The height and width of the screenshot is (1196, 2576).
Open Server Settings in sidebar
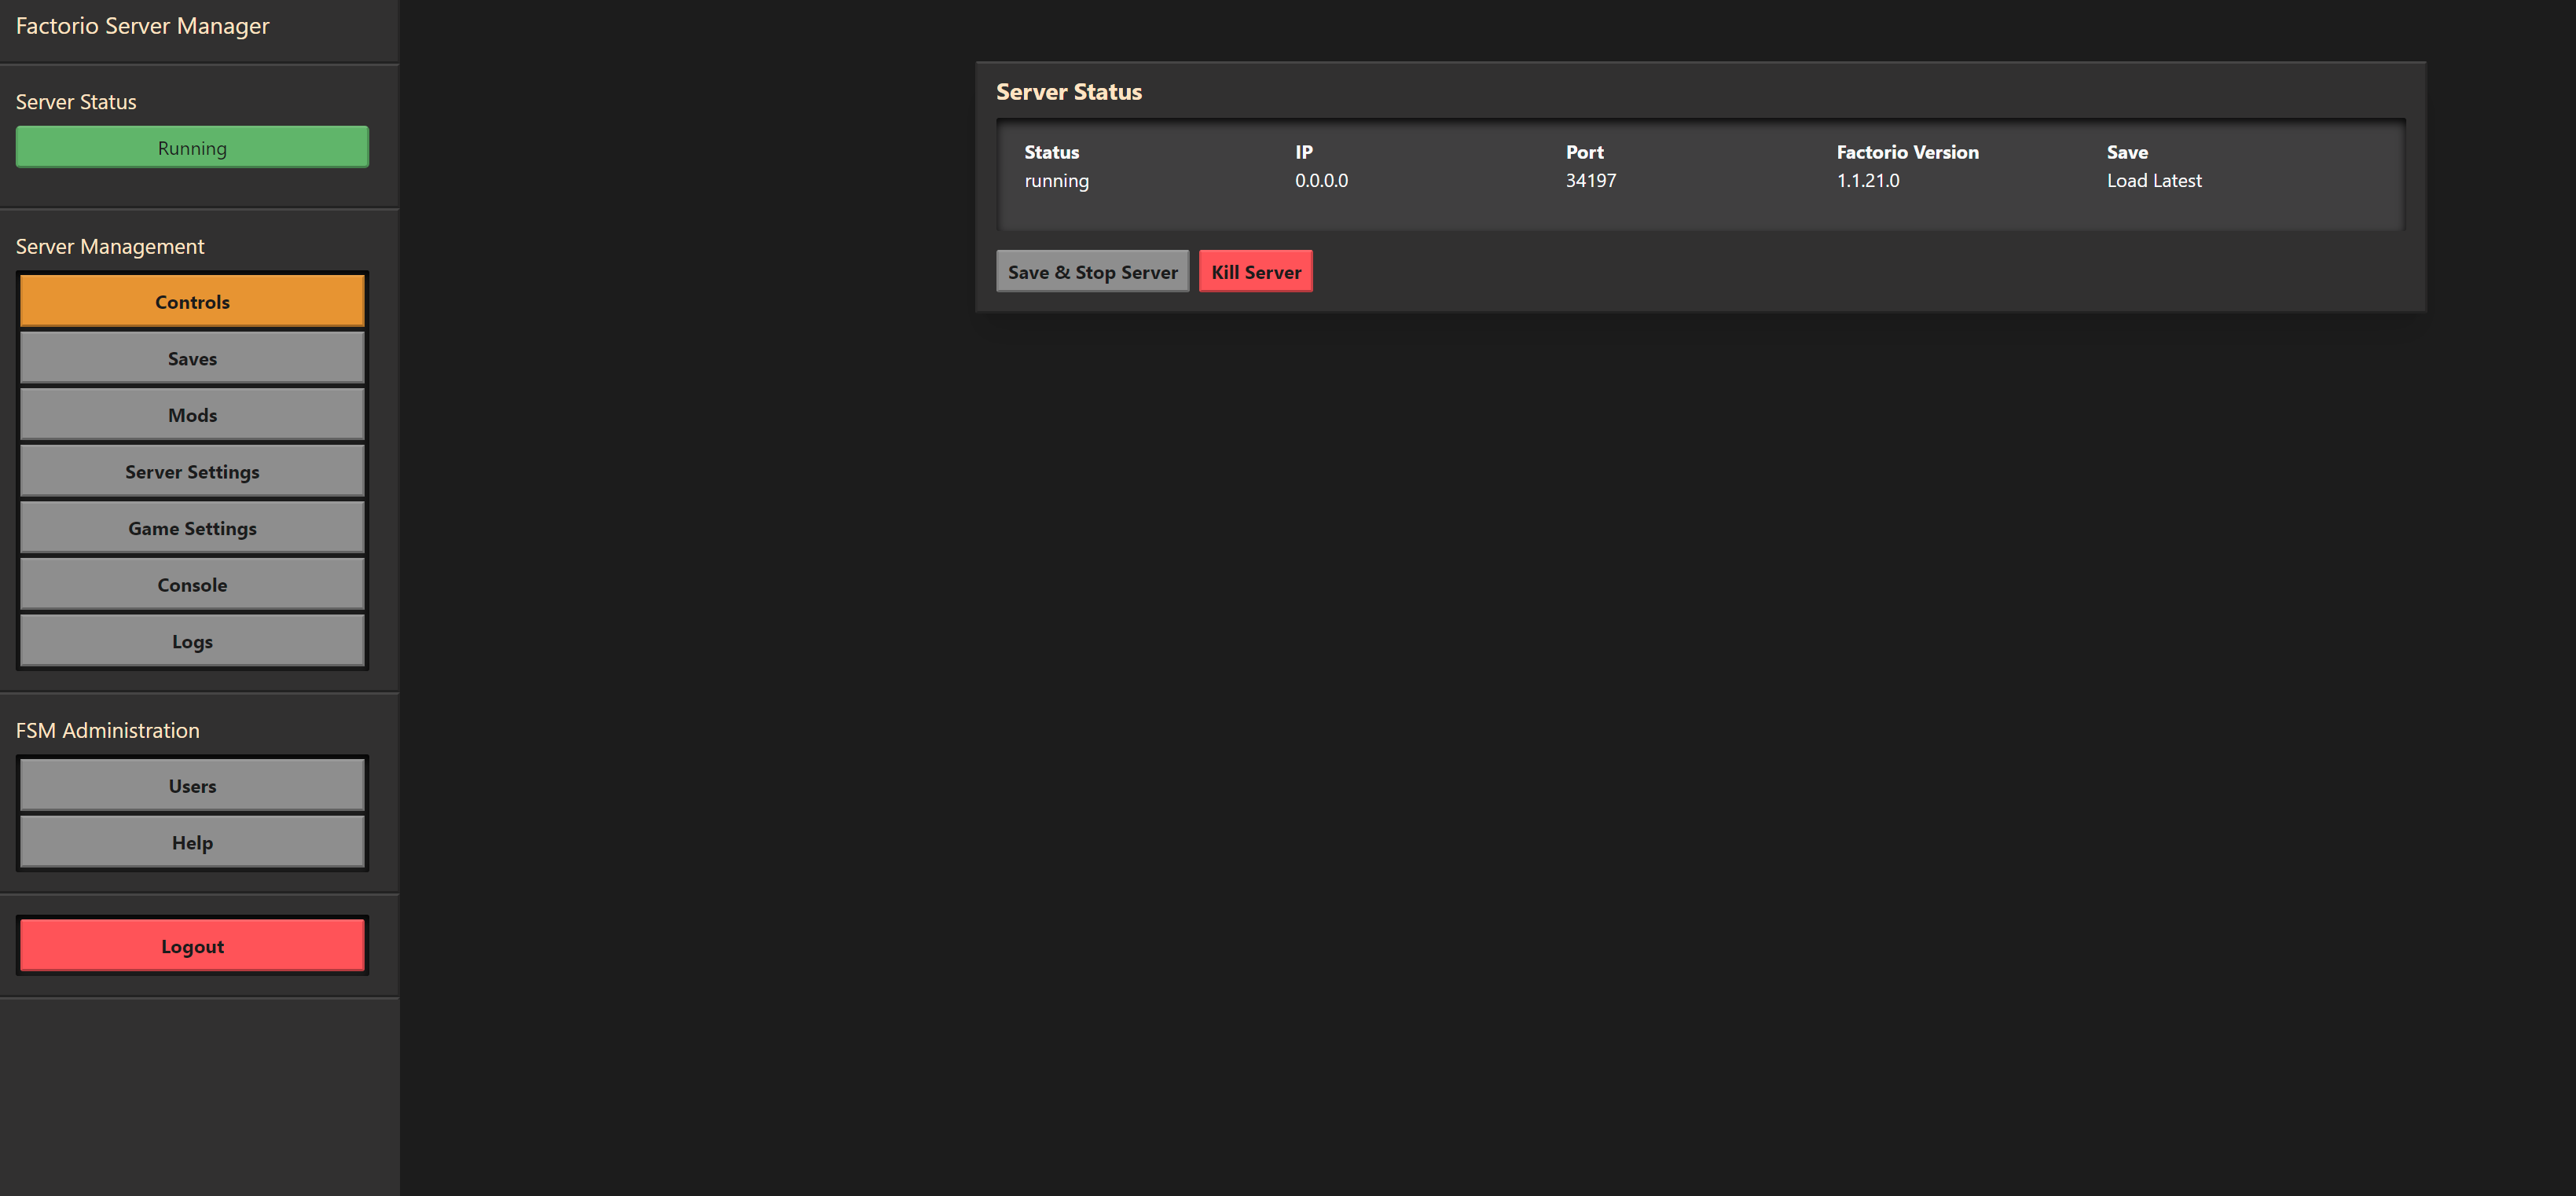(192, 471)
